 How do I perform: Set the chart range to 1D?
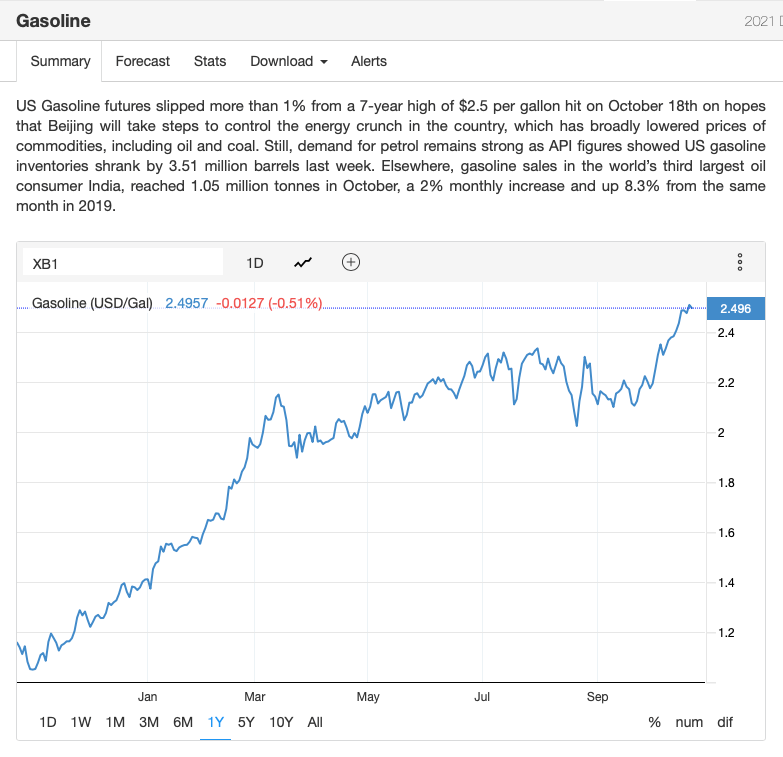coord(48,722)
